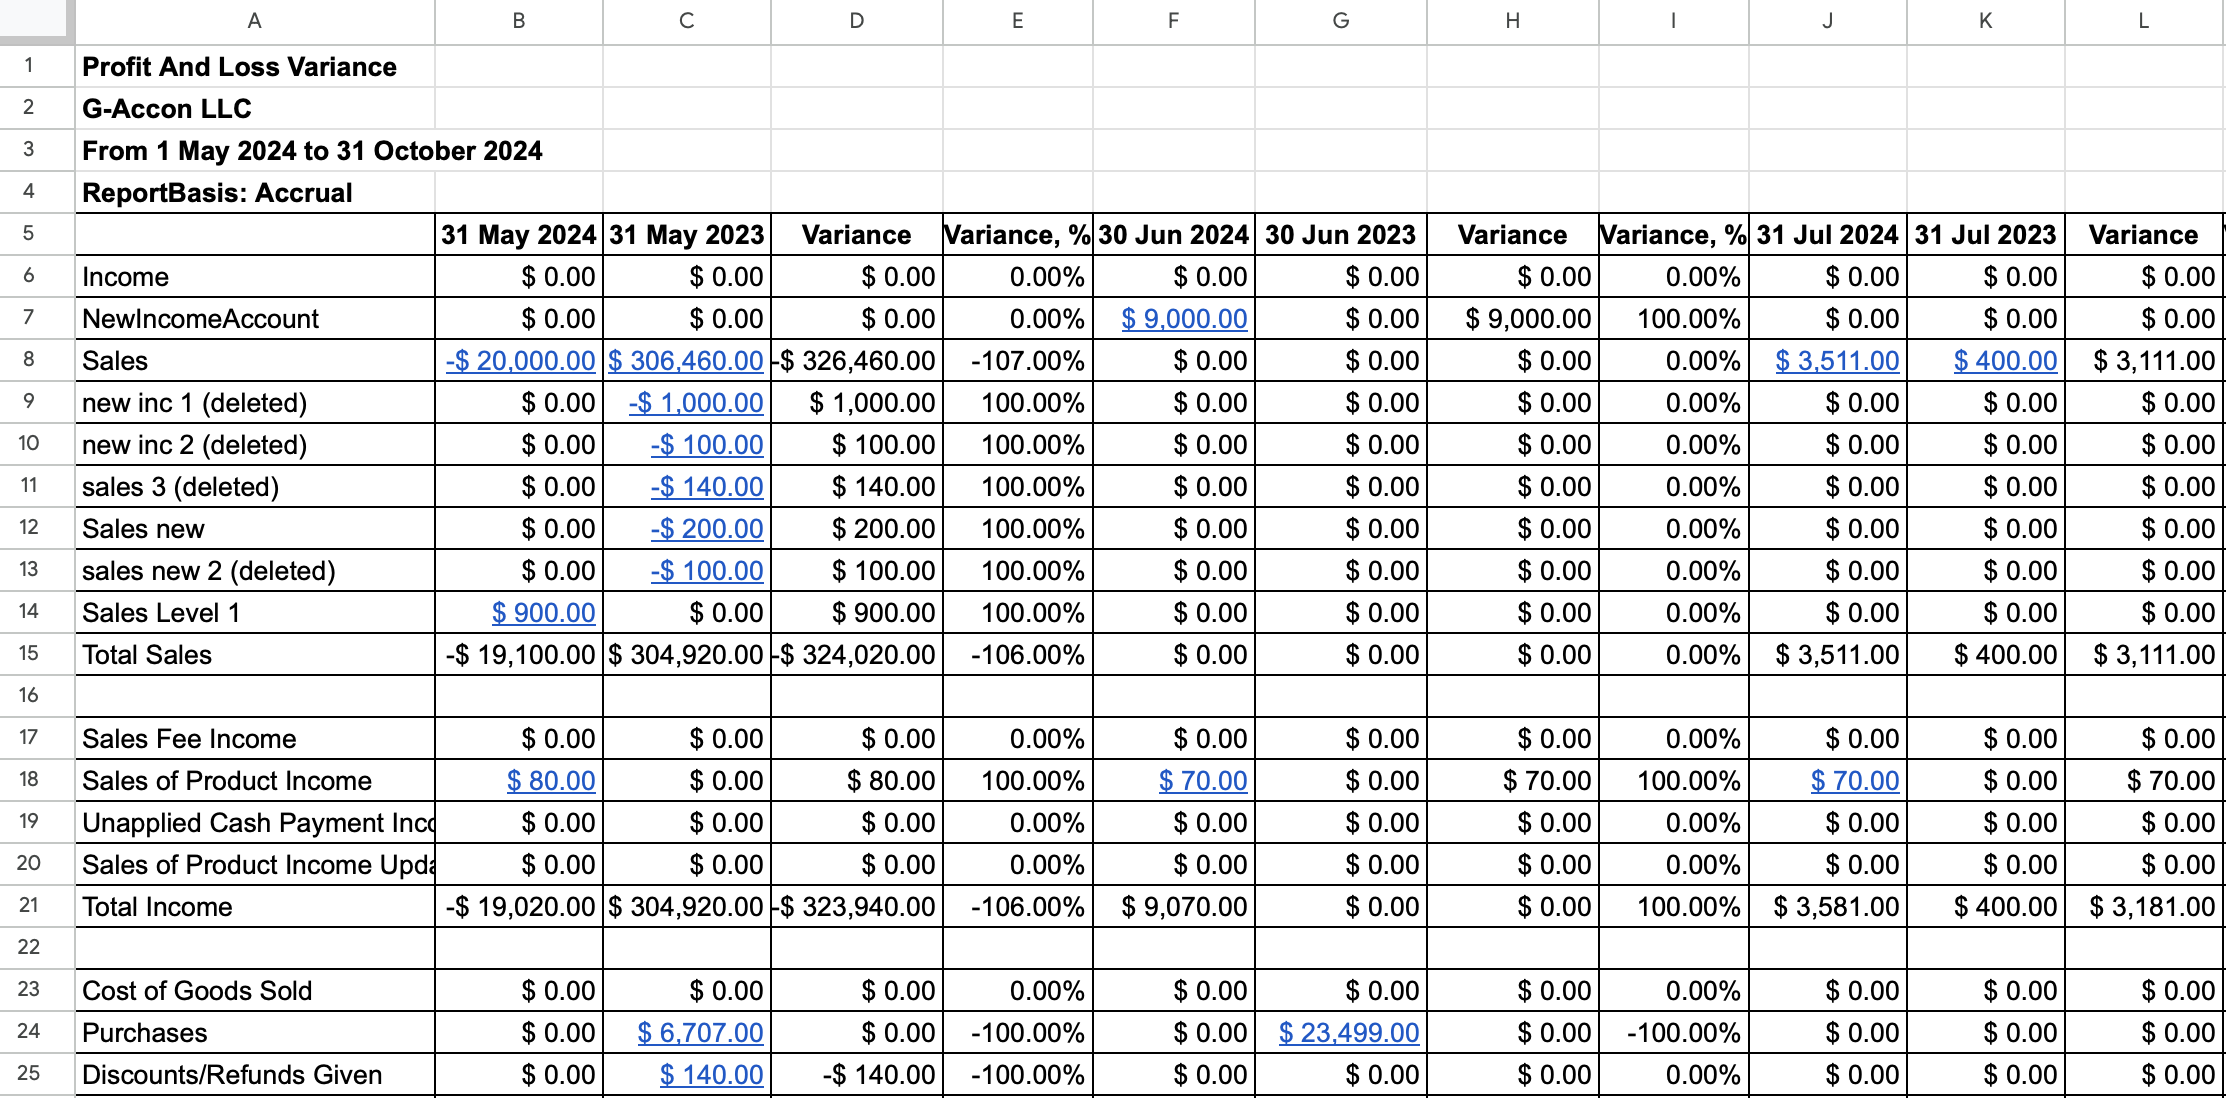
Task: Select the -$ 323,940.00 variance cell
Action: pyautogui.click(x=857, y=906)
